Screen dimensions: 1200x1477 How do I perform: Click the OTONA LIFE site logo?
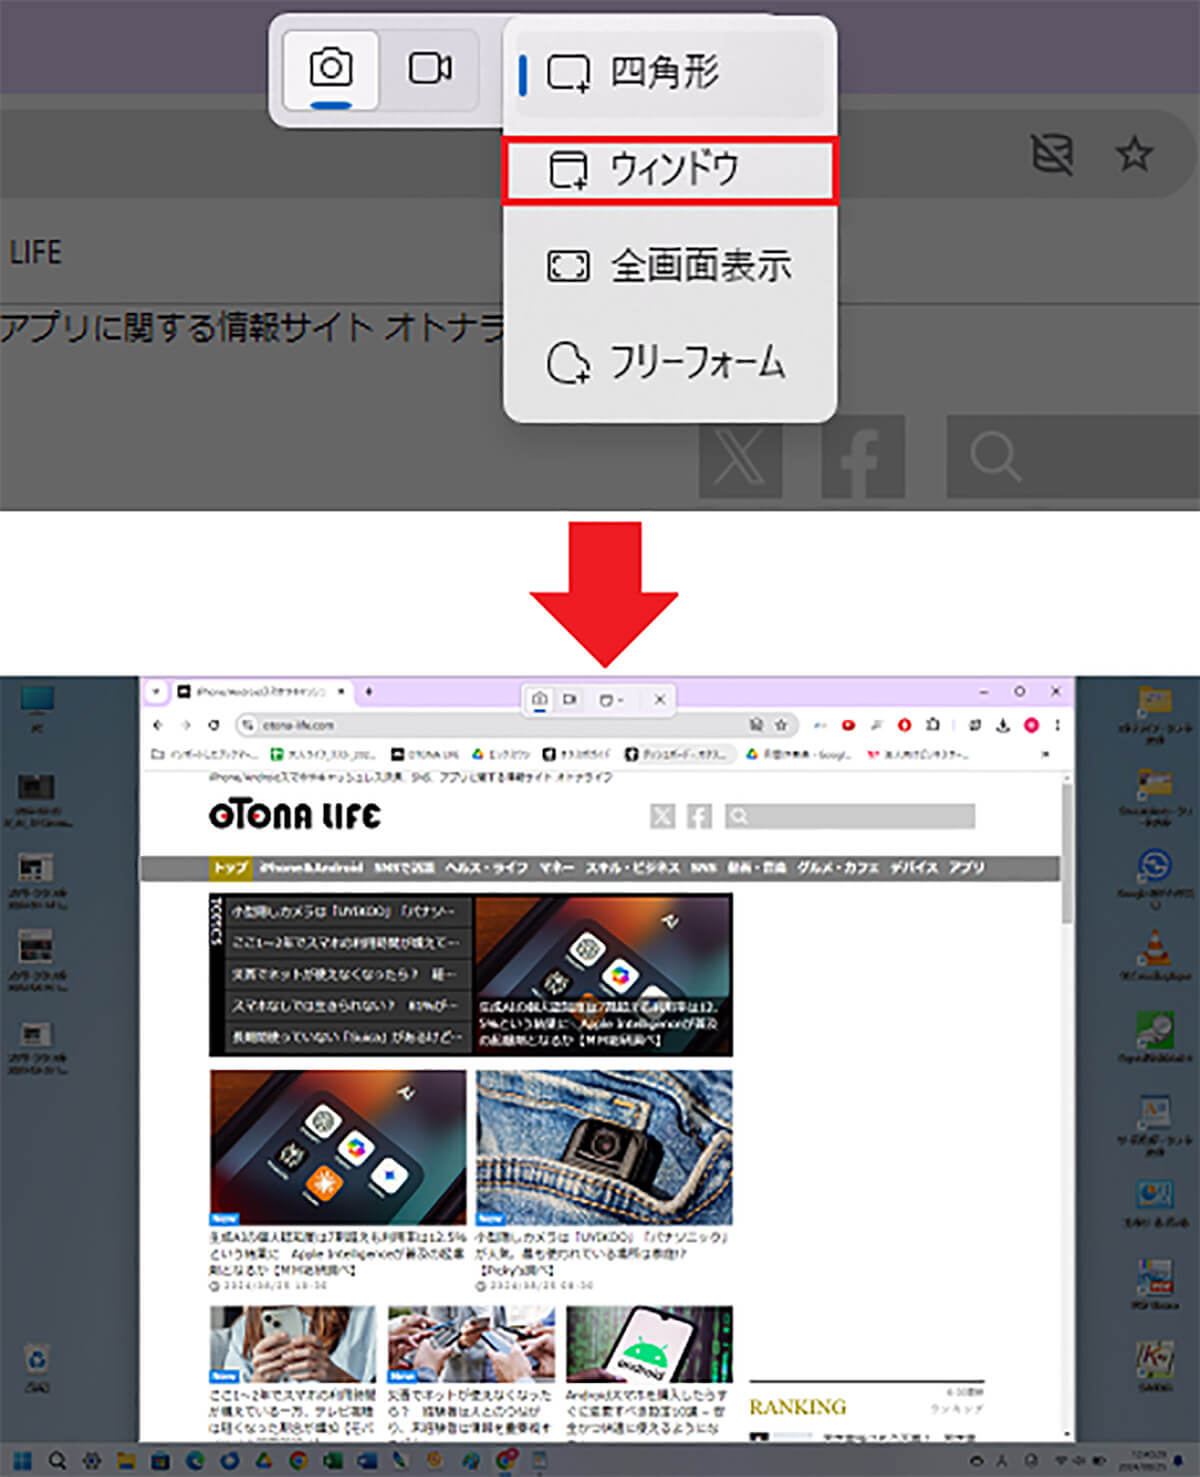click(295, 816)
